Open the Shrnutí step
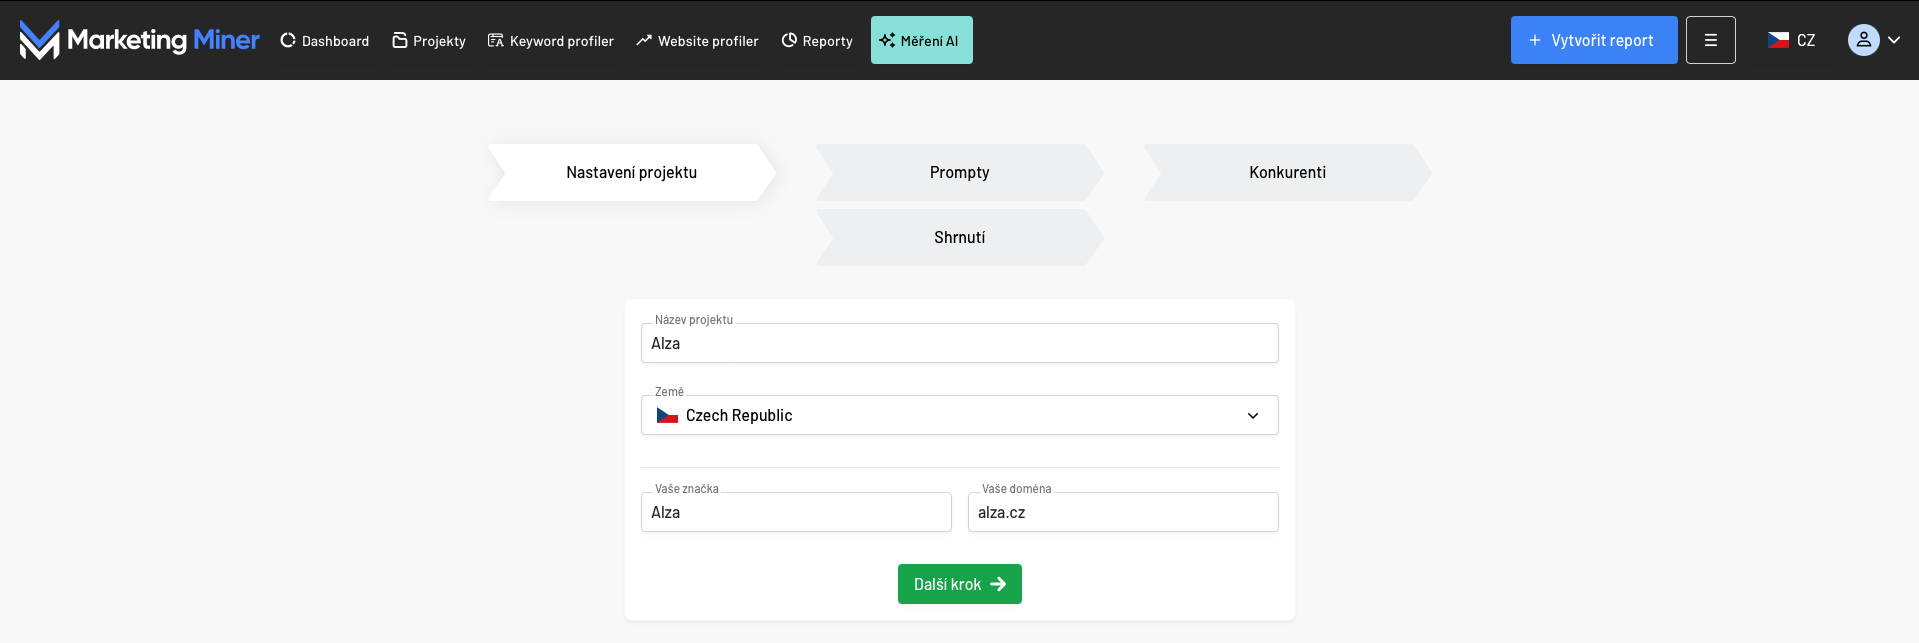Screen dimensions: 1919x643 coord(959,237)
